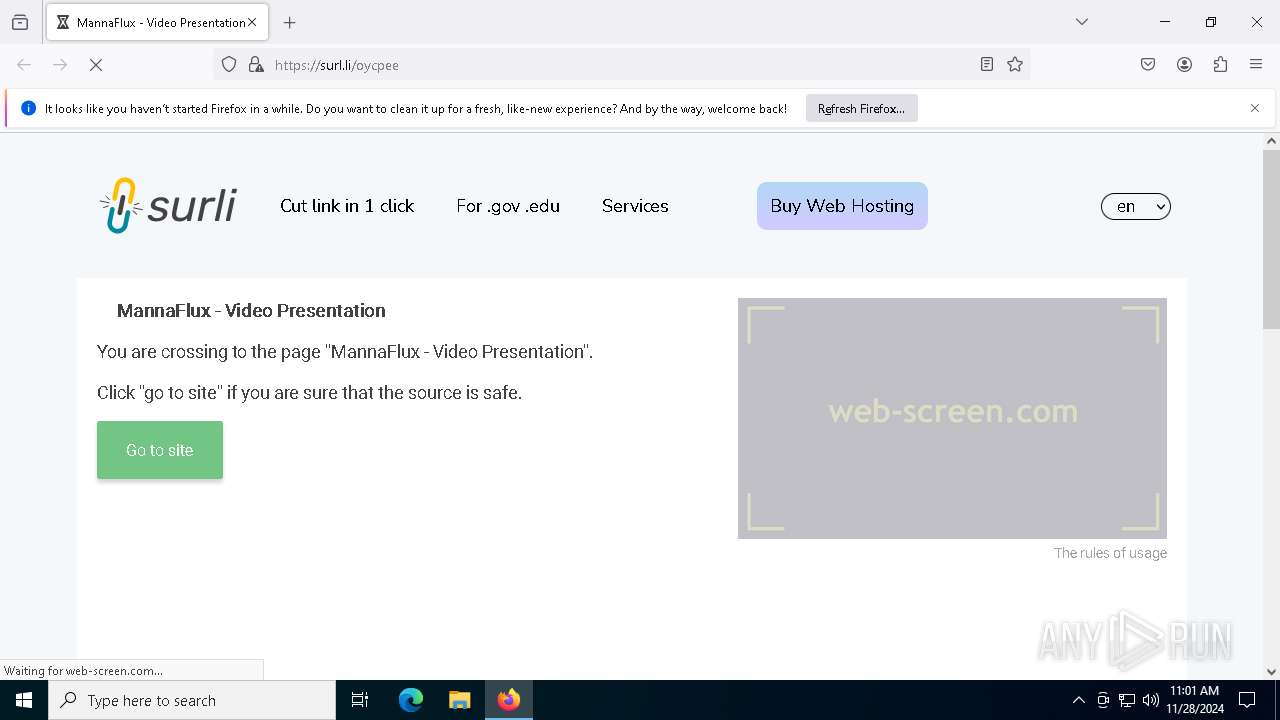Click Buy Web Hosting button

tap(842, 206)
